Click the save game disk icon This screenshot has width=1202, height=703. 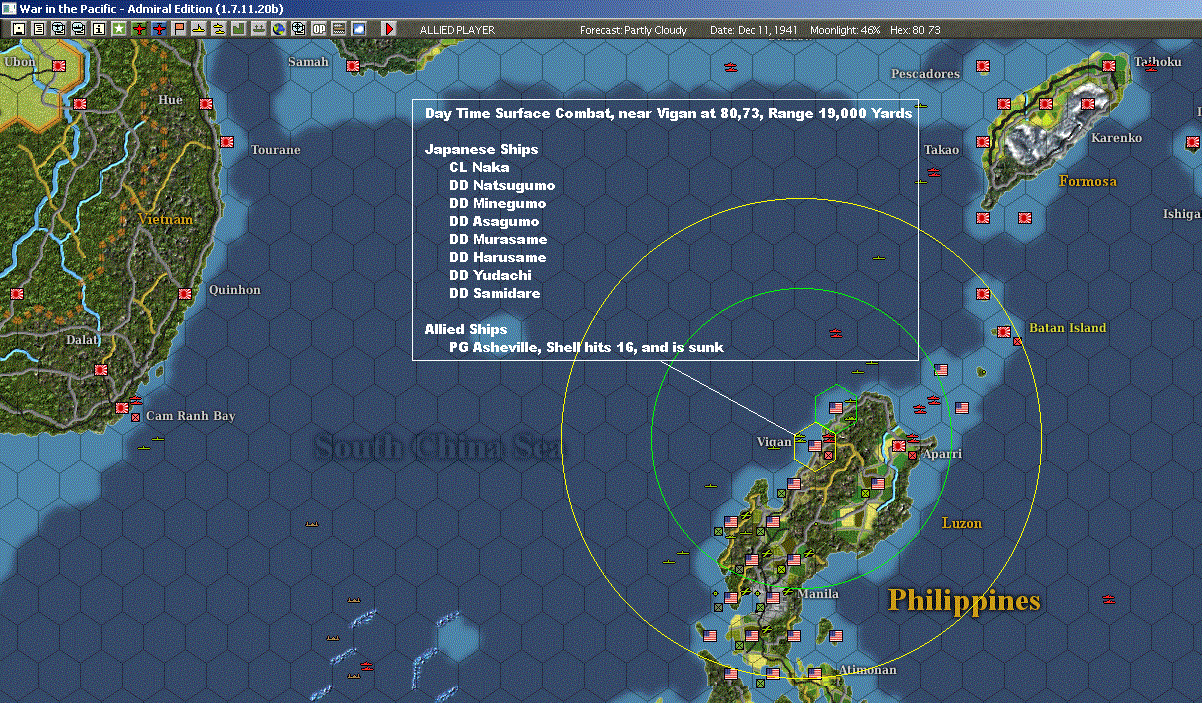(19, 29)
